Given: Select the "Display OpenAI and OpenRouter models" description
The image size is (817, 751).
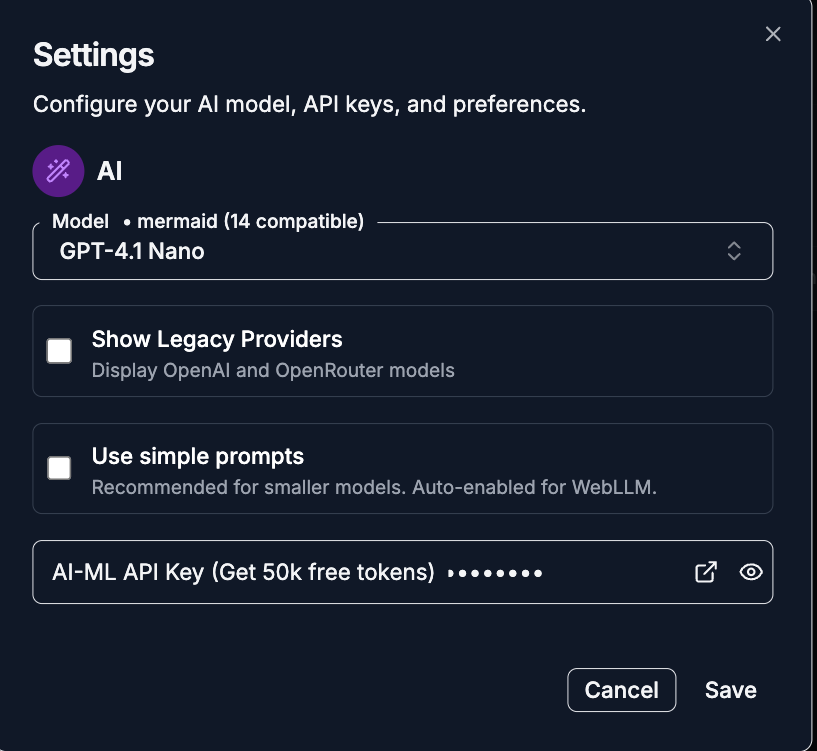Looking at the screenshot, I should pyautogui.click(x=273, y=370).
